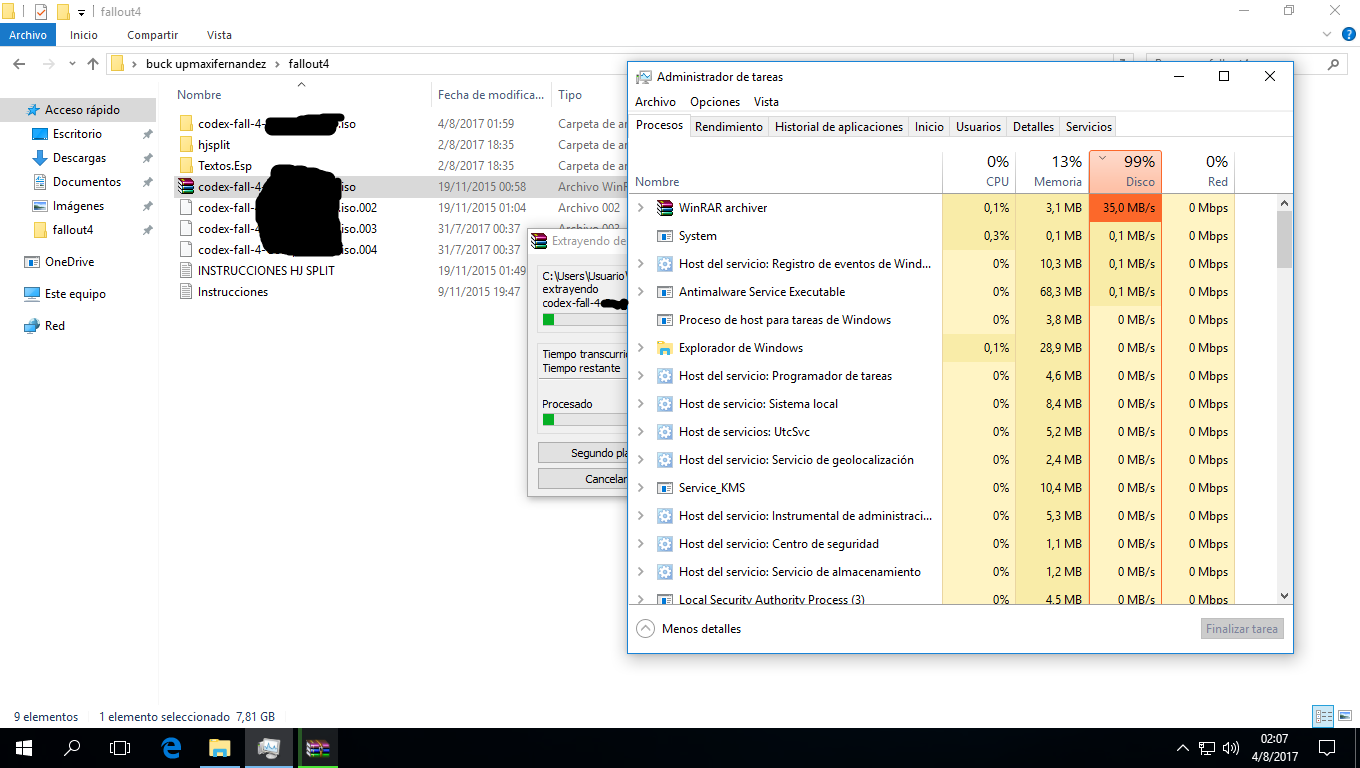Click the Textos.Esp folder icon

[x=186, y=166]
